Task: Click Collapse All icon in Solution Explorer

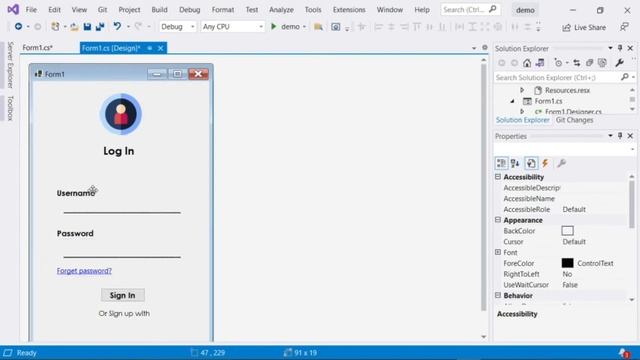Action: tap(589, 63)
